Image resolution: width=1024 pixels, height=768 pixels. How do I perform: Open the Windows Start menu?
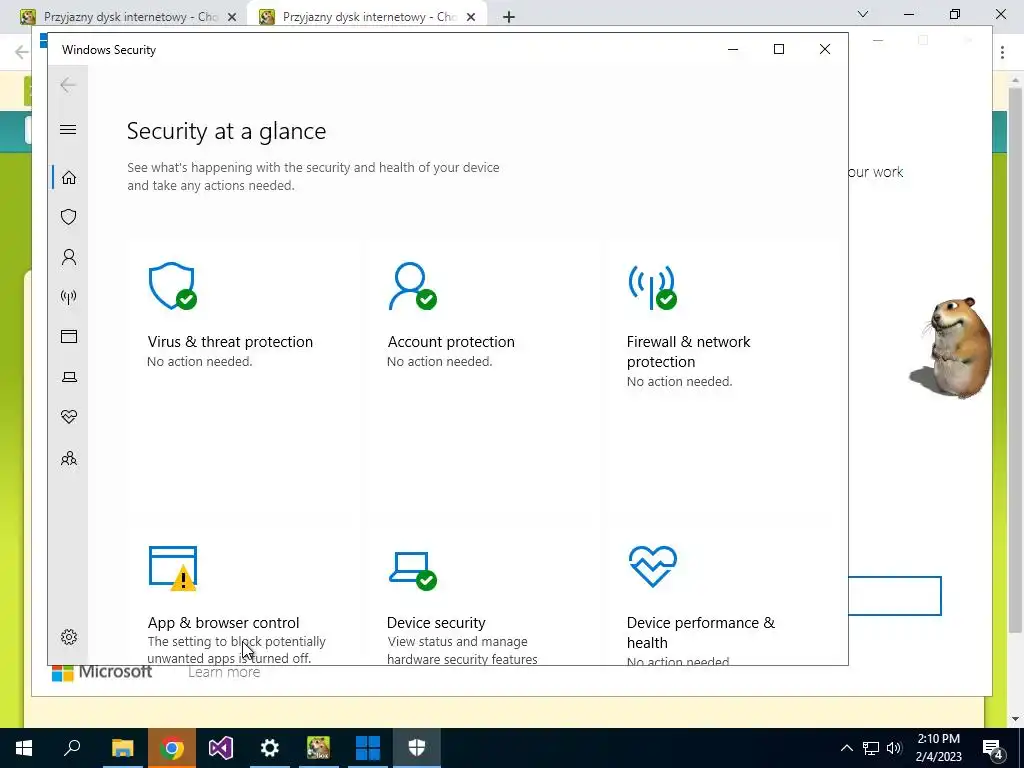pyautogui.click(x=24, y=748)
